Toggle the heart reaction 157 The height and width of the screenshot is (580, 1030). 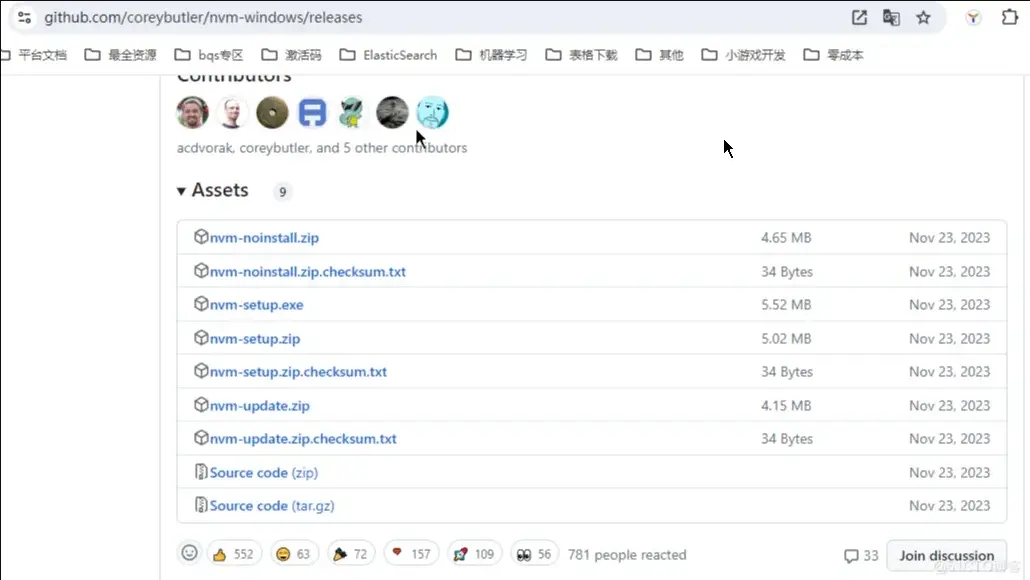(411, 554)
